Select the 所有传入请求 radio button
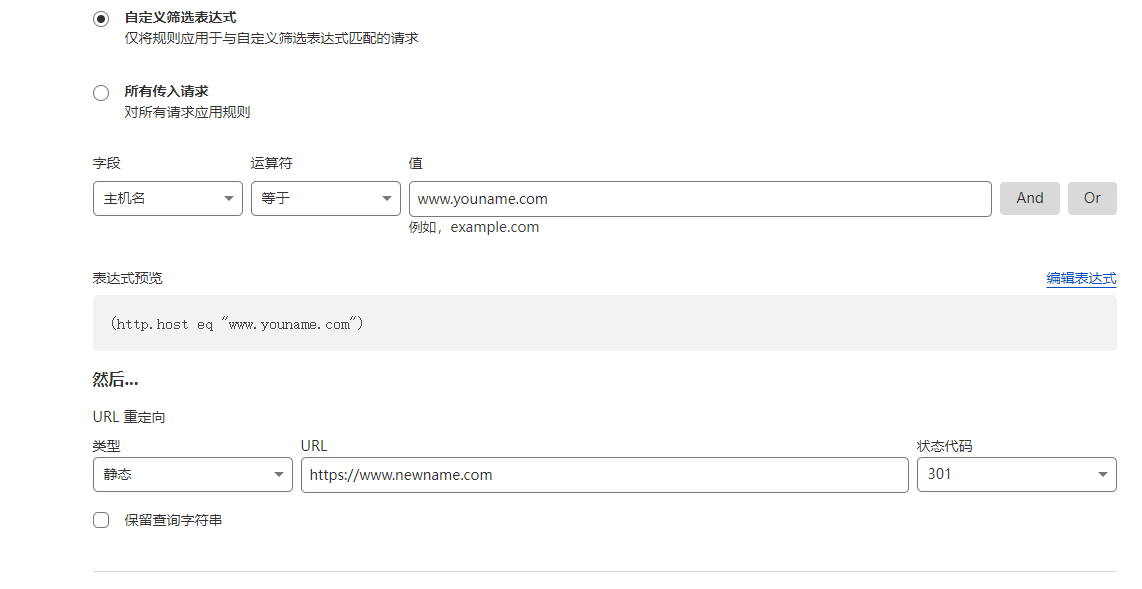This screenshot has width=1142, height=589. [101, 93]
